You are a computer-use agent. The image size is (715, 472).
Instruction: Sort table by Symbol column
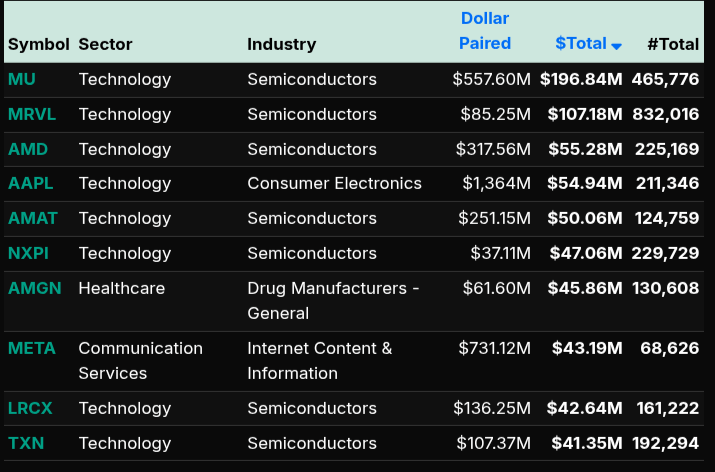(x=38, y=44)
